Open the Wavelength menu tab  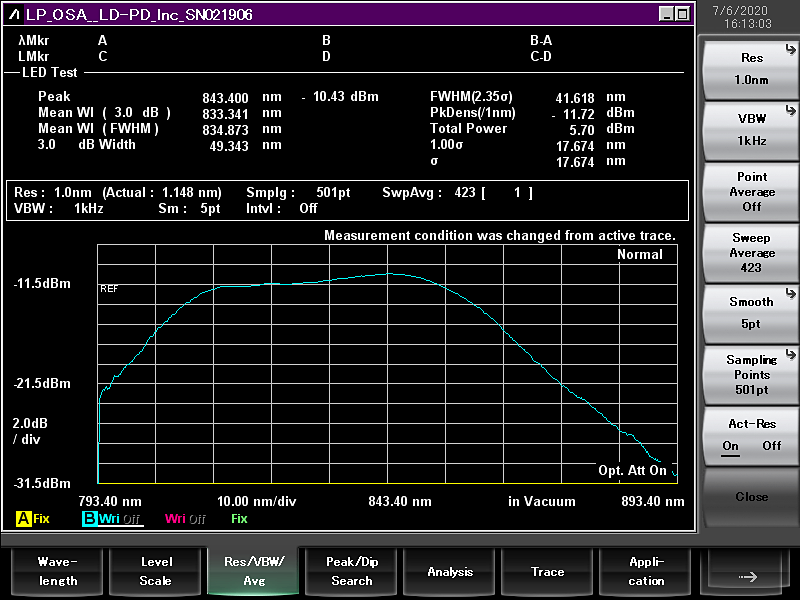click(x=57, y=571)
